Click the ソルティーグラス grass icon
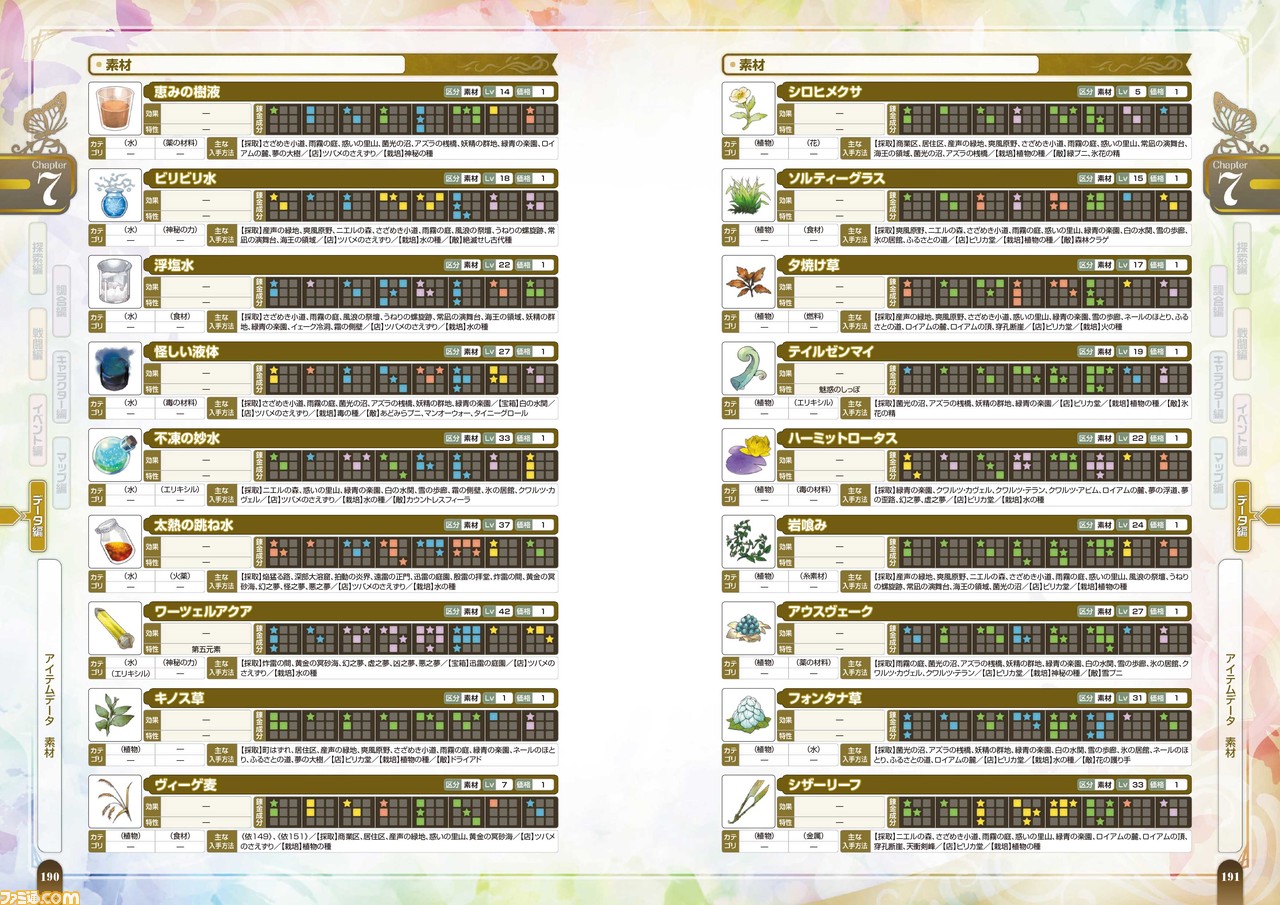Image resolution: width=1280 pixels, height=905 pixels. click(749, 195)
